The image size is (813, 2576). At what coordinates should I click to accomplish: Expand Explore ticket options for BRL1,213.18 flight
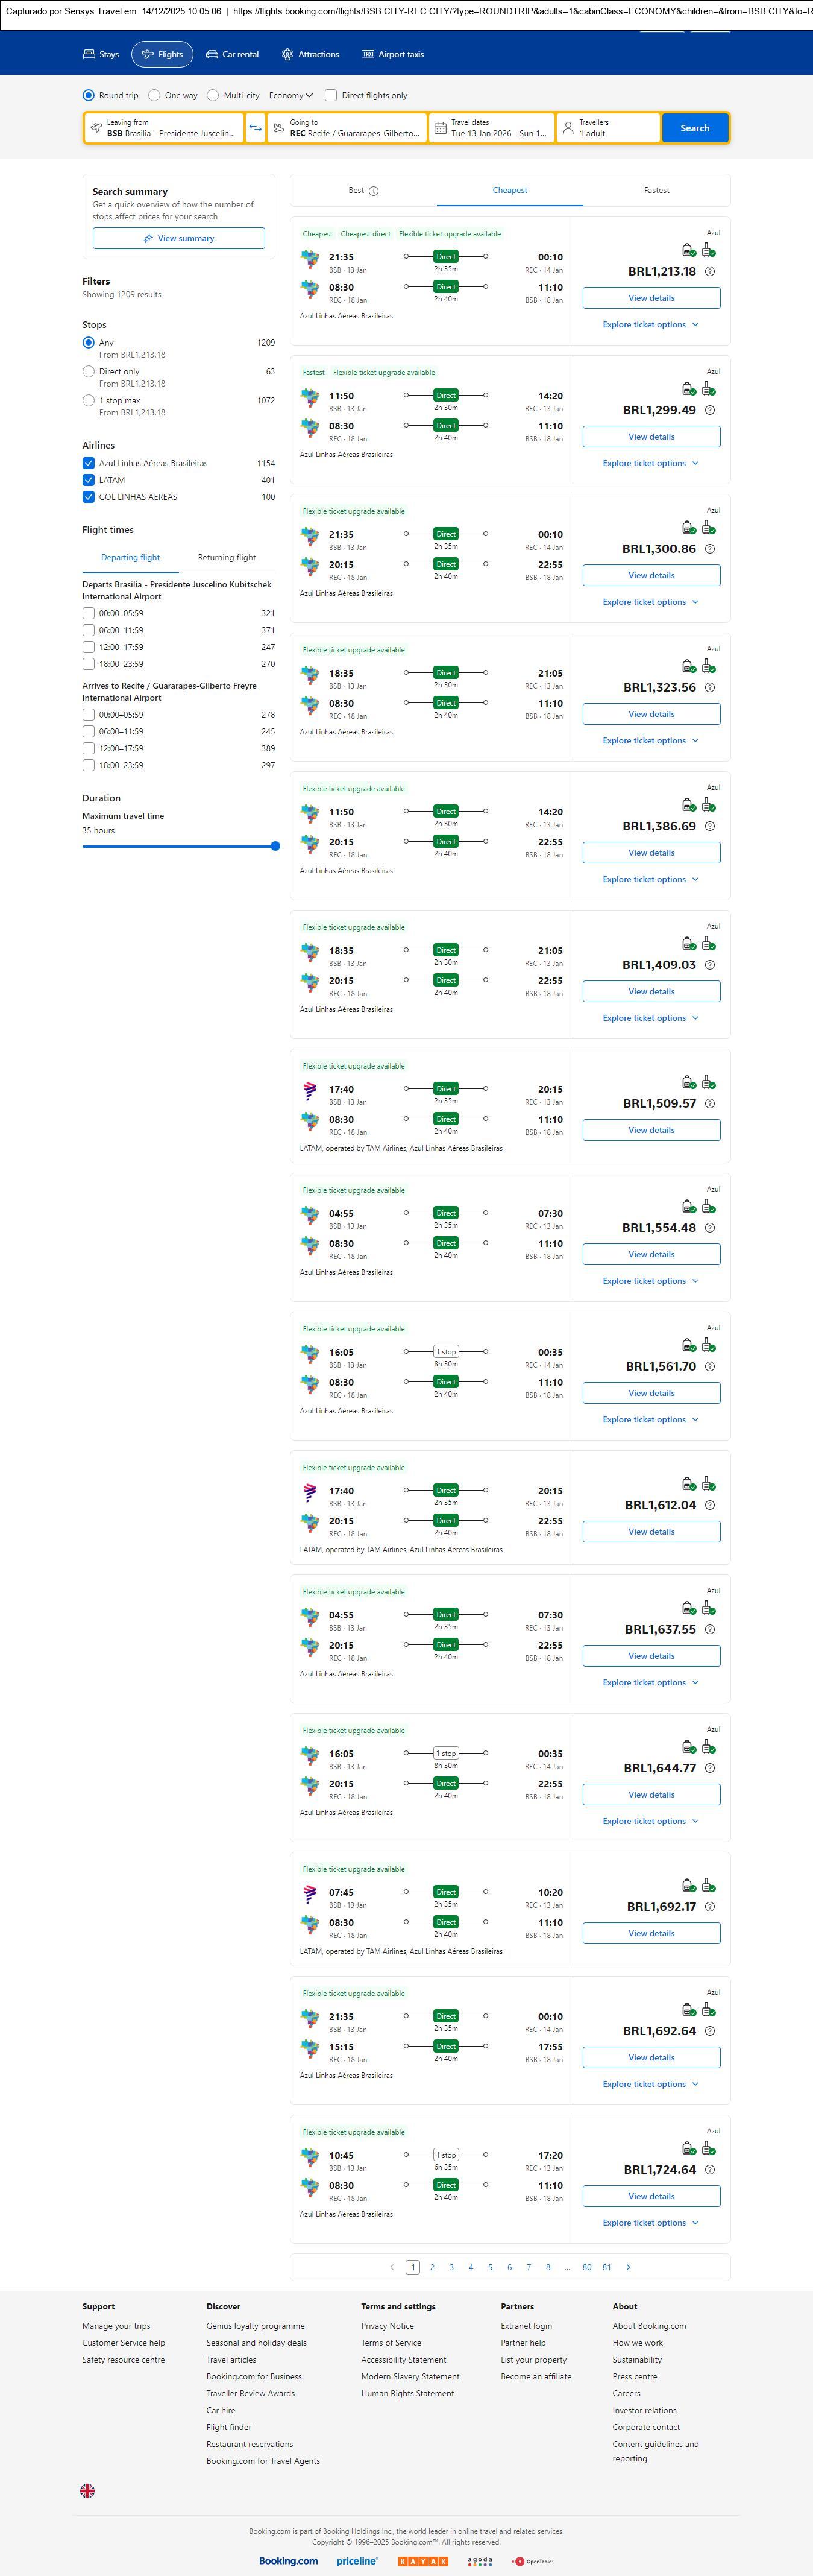tap(650, 325)
